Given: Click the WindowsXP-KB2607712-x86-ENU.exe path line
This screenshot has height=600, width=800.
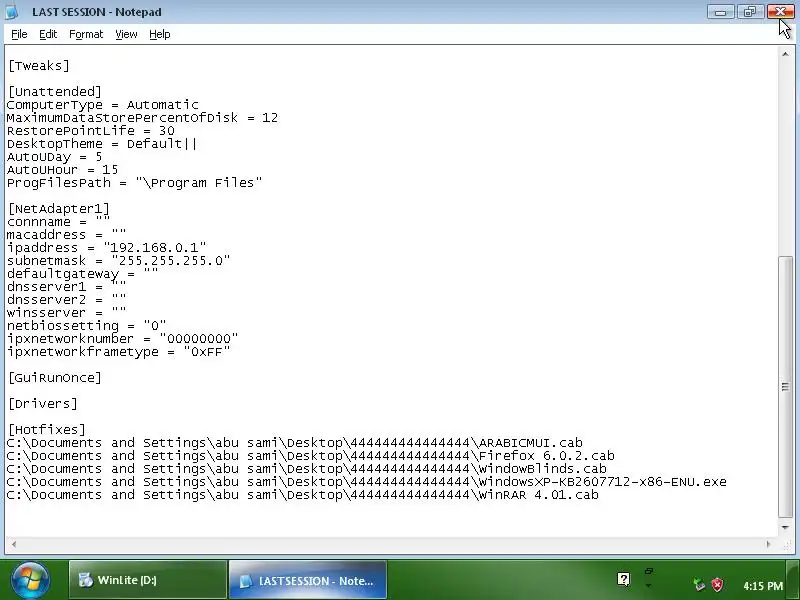Looking at the screenshot, I should click(x=366, y=482).
